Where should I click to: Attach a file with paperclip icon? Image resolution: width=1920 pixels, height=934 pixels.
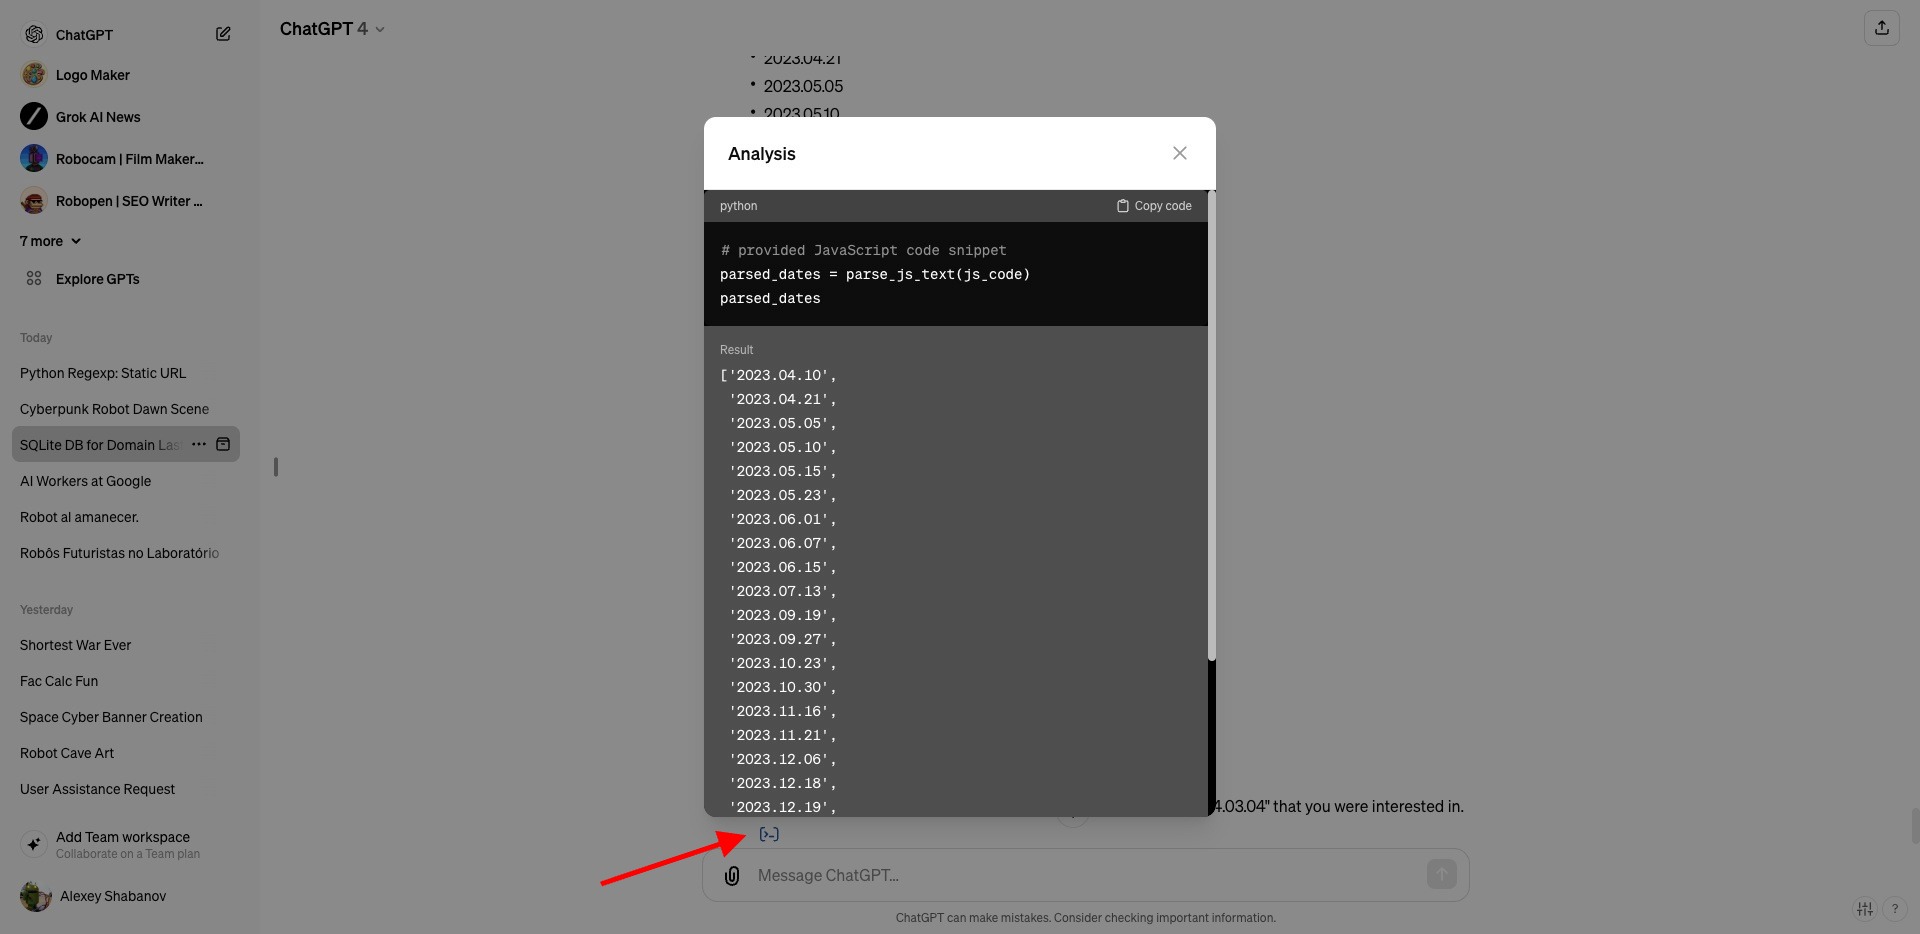click(732, 876)
